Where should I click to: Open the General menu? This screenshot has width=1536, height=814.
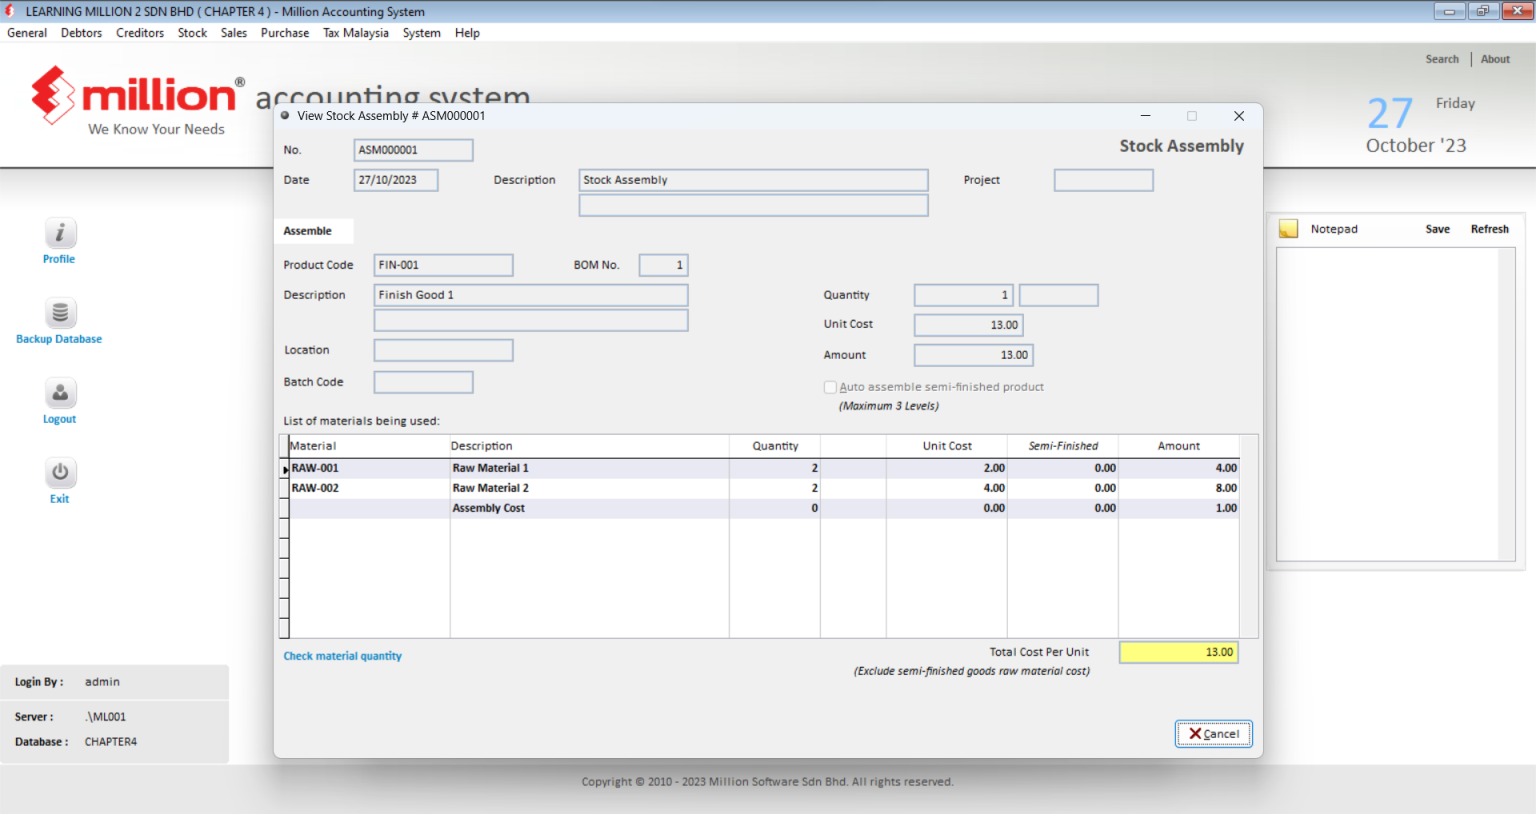tap(27, 33)
